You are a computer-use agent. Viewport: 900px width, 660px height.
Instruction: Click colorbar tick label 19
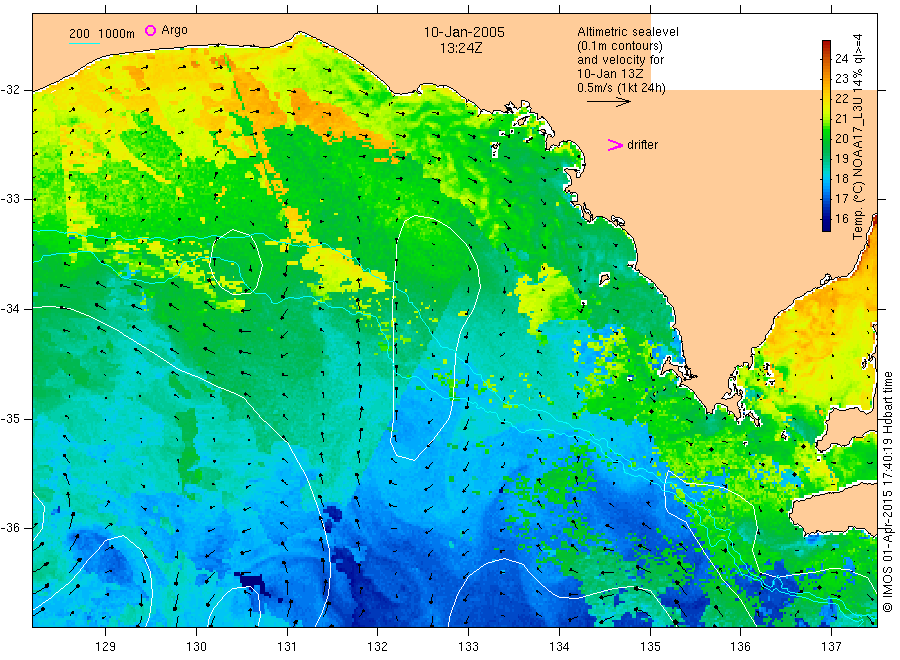coord(841,158)
